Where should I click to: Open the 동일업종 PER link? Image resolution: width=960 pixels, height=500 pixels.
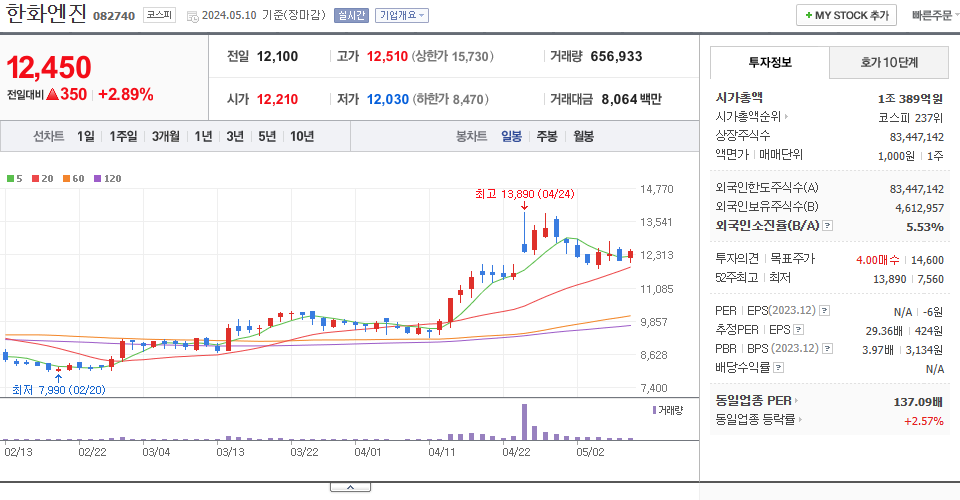757,401
